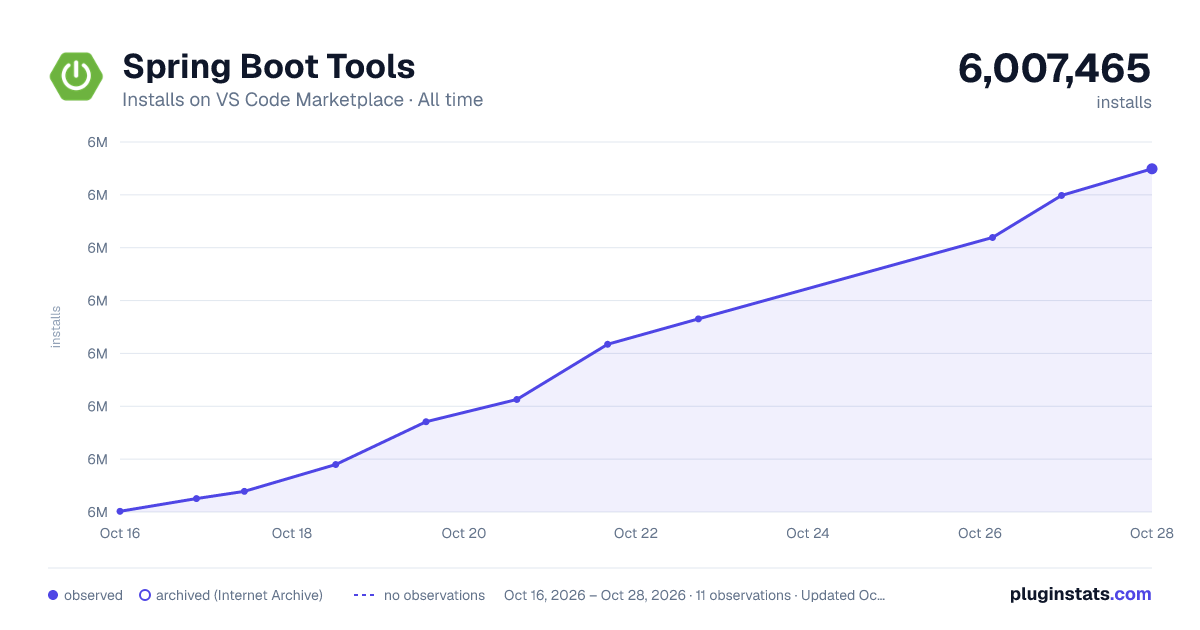This screenshot has width=1200, height=630.
Task: Click the 'Oct 26' axis label
Action: pyautogui.click(x=980, y=533)
